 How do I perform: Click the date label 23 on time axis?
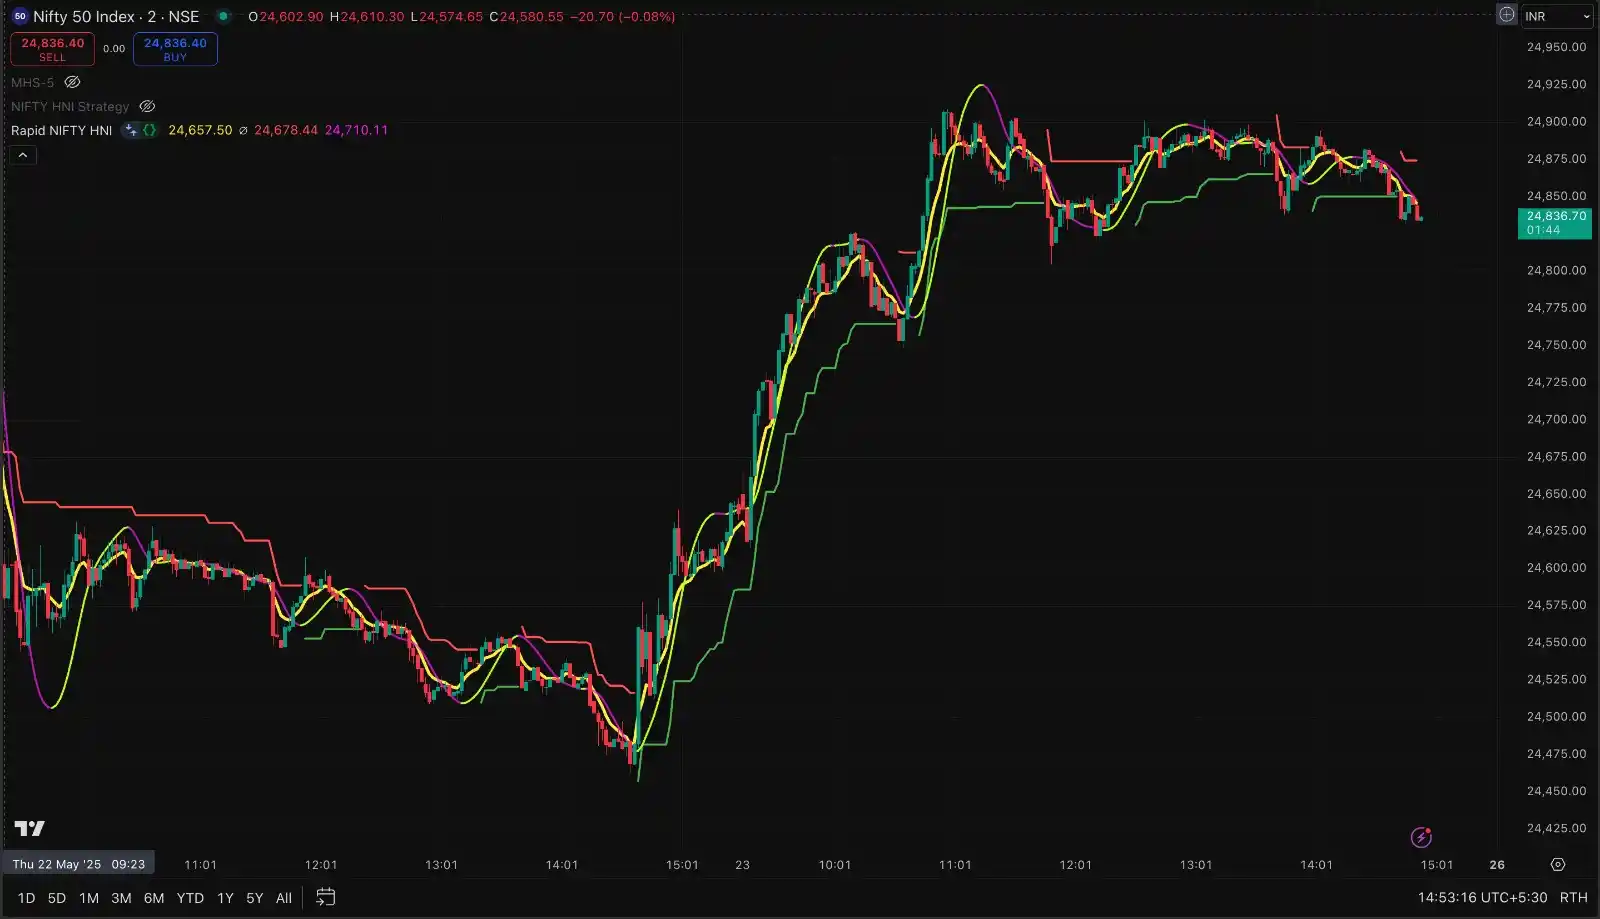pyautogui.click(x=742, y=865)
